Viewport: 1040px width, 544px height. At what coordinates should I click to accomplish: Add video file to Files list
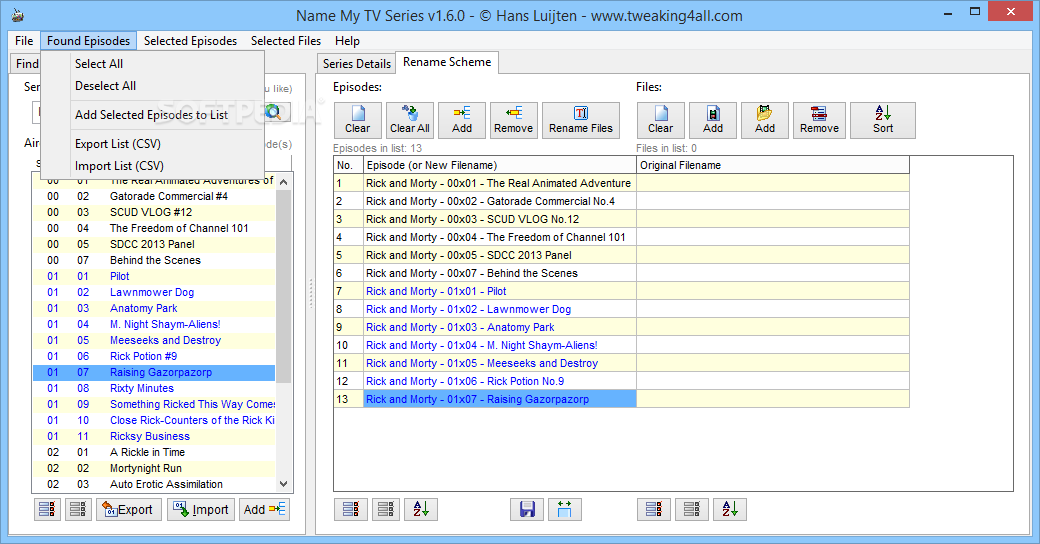(x=713, y=120)
